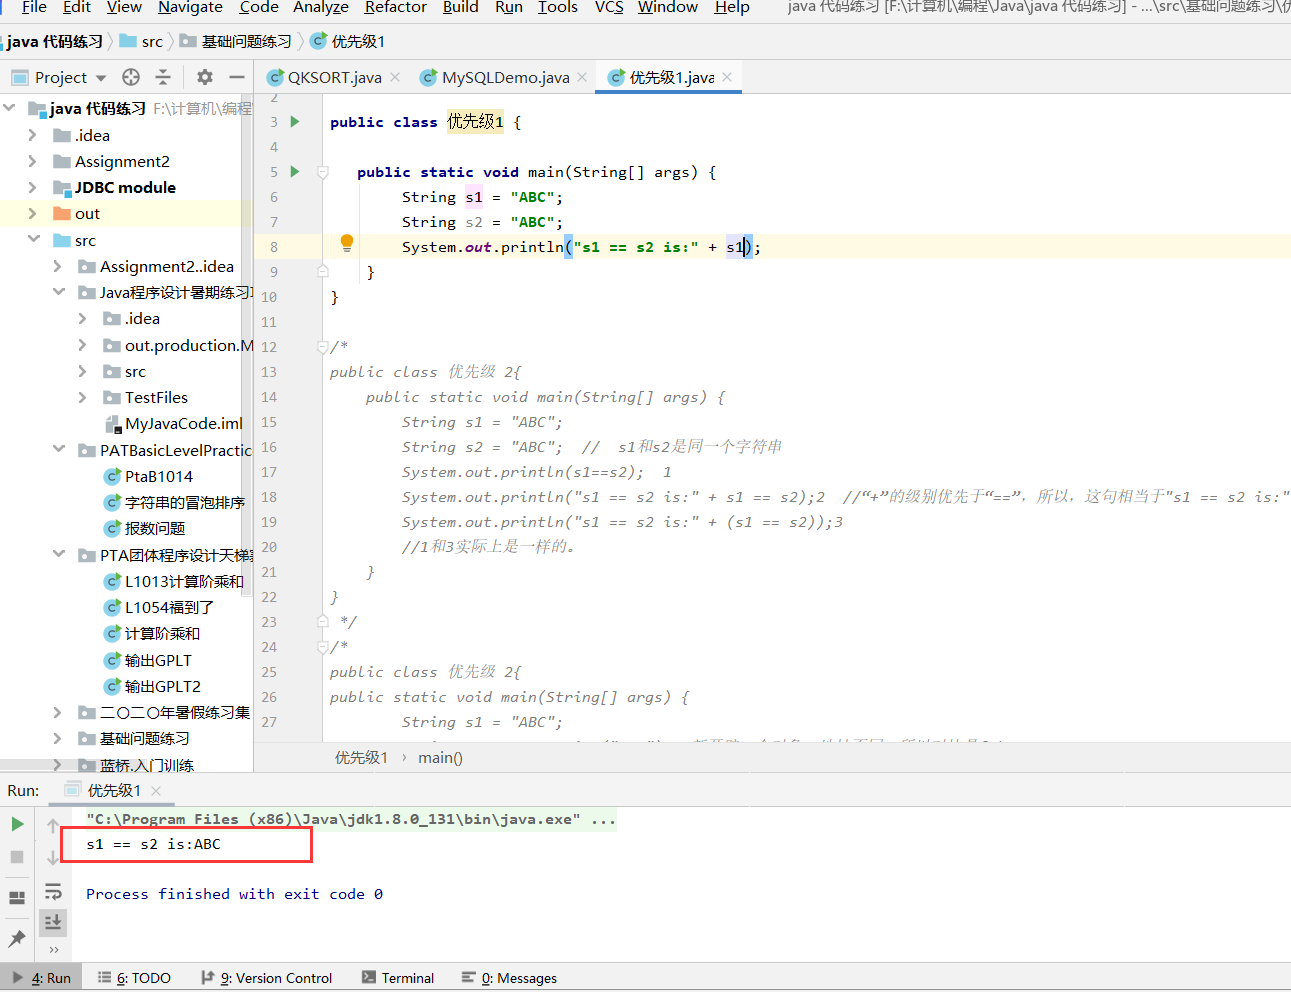Click the up-the-stack-trace arrow in Run panel

tap(53, 825)
